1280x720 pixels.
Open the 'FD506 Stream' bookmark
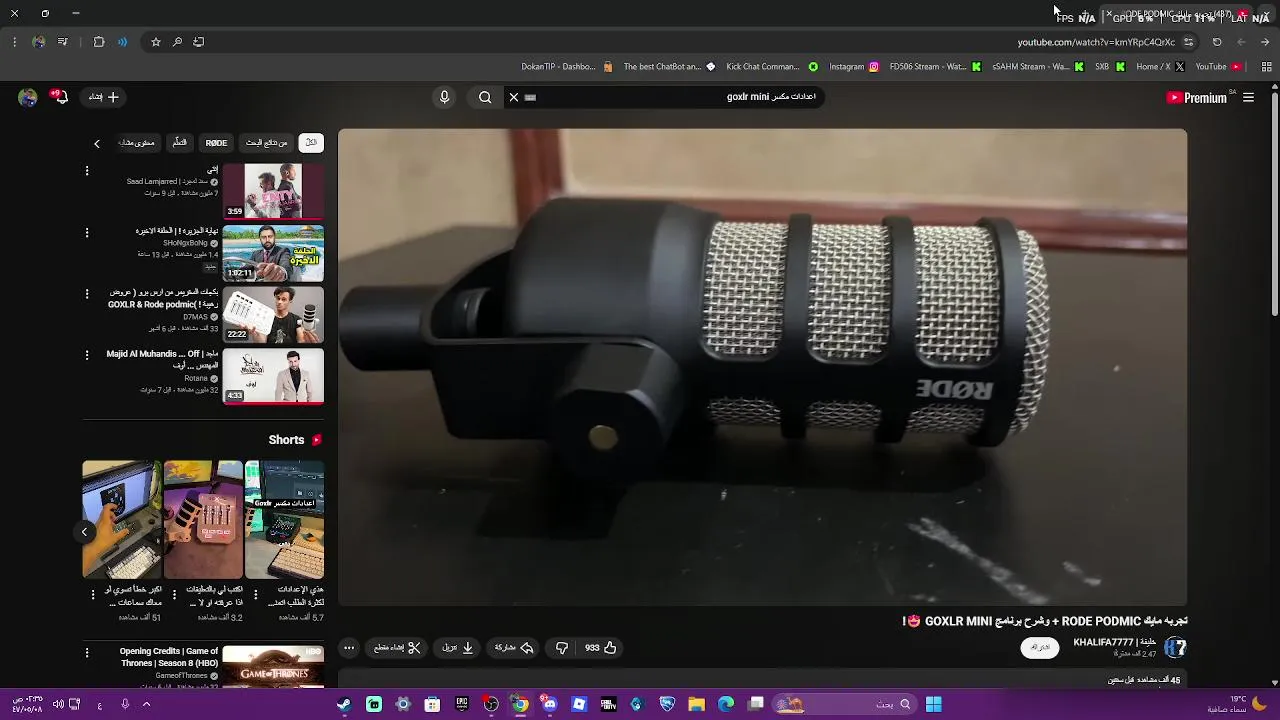point(935,67)
